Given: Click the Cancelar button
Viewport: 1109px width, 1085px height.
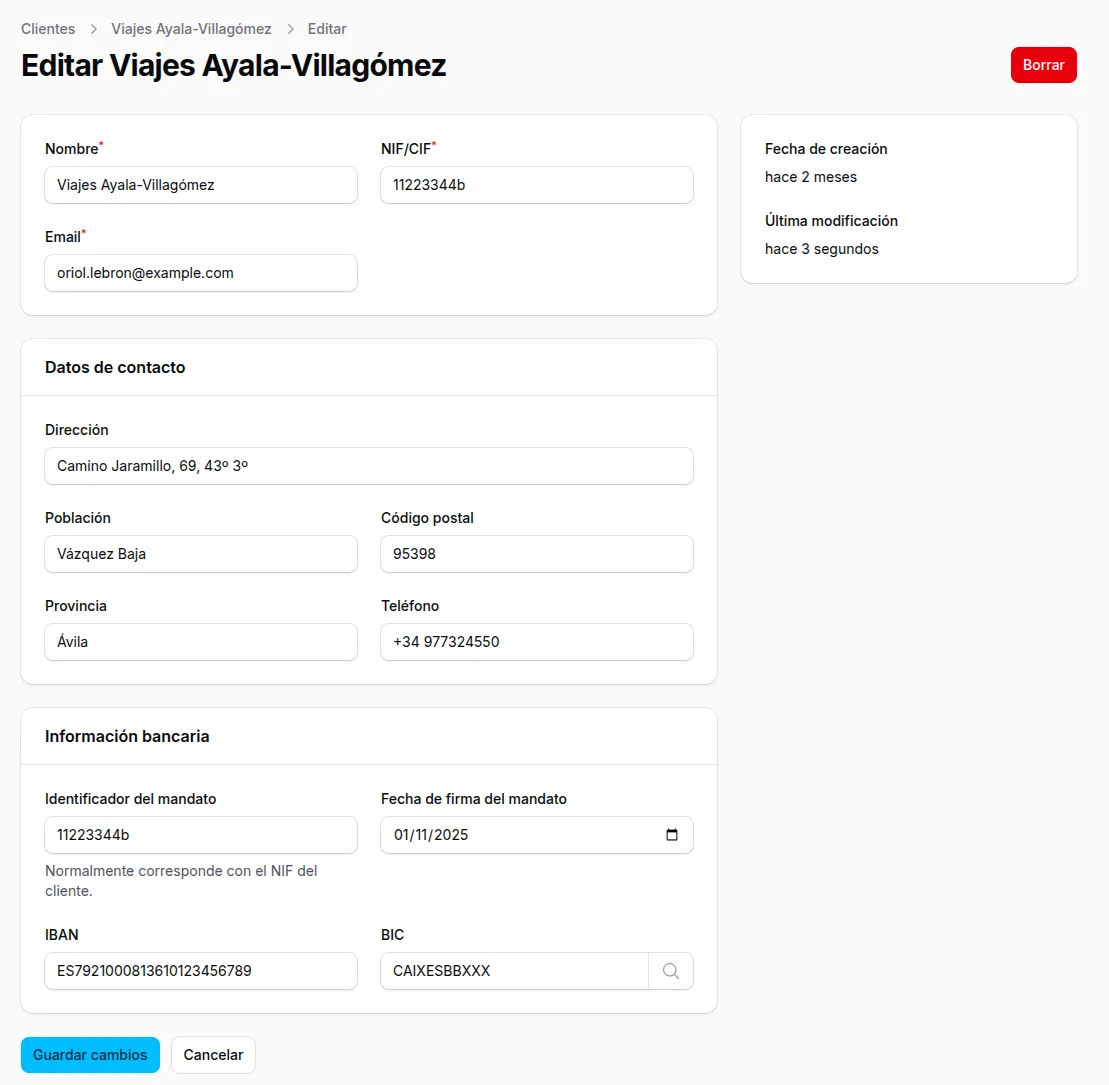Looking at the screenshot, I should 213,1055.
